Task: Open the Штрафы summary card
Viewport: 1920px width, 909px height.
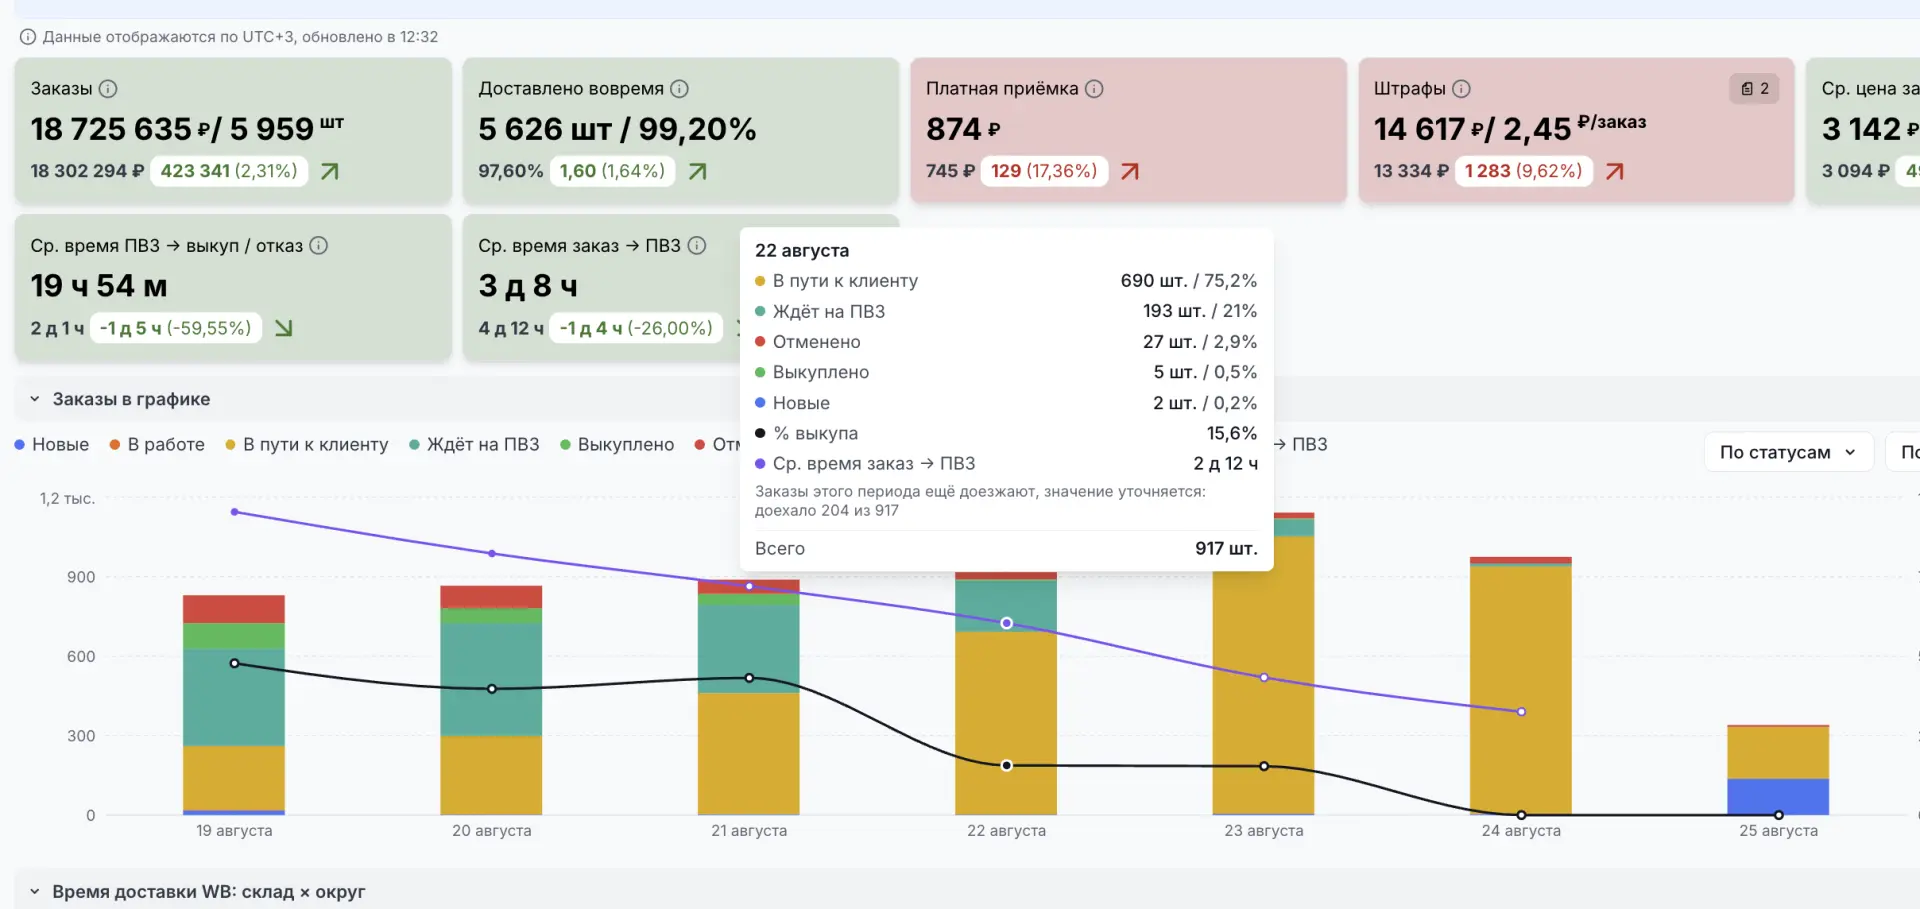Action: click(1576, 131)
